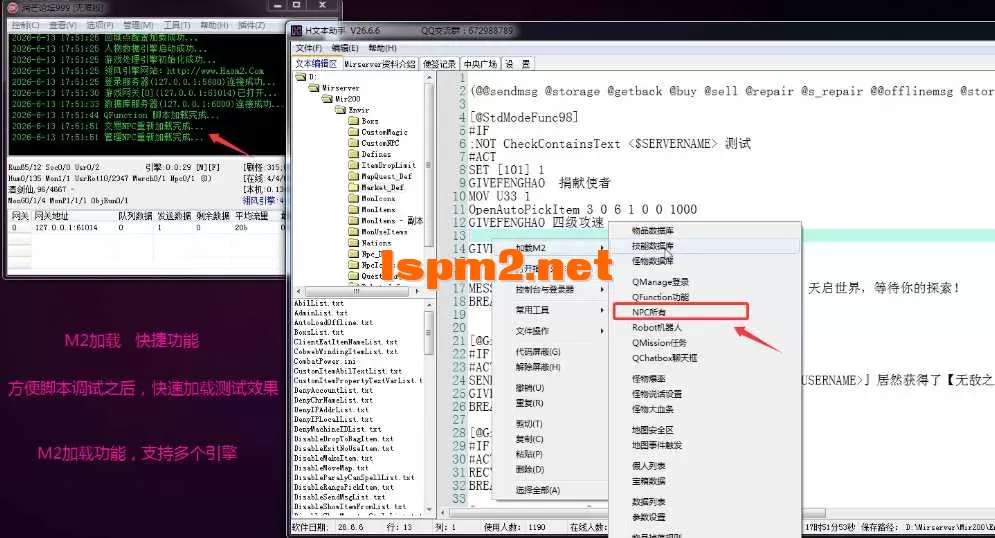Click the CustomMagic folder icon
Viewport: 995px width, 538px height.
353,132
